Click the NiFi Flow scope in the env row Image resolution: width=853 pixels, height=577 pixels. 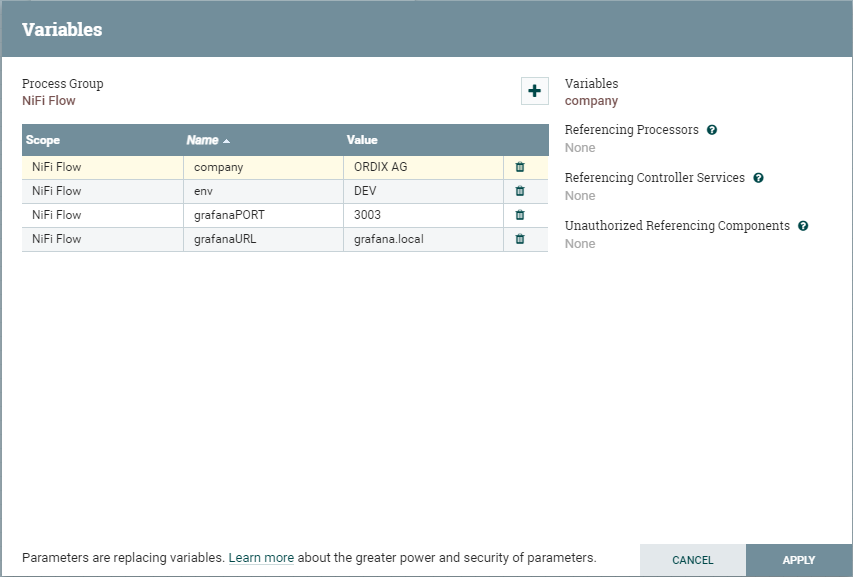coord(103,191)
